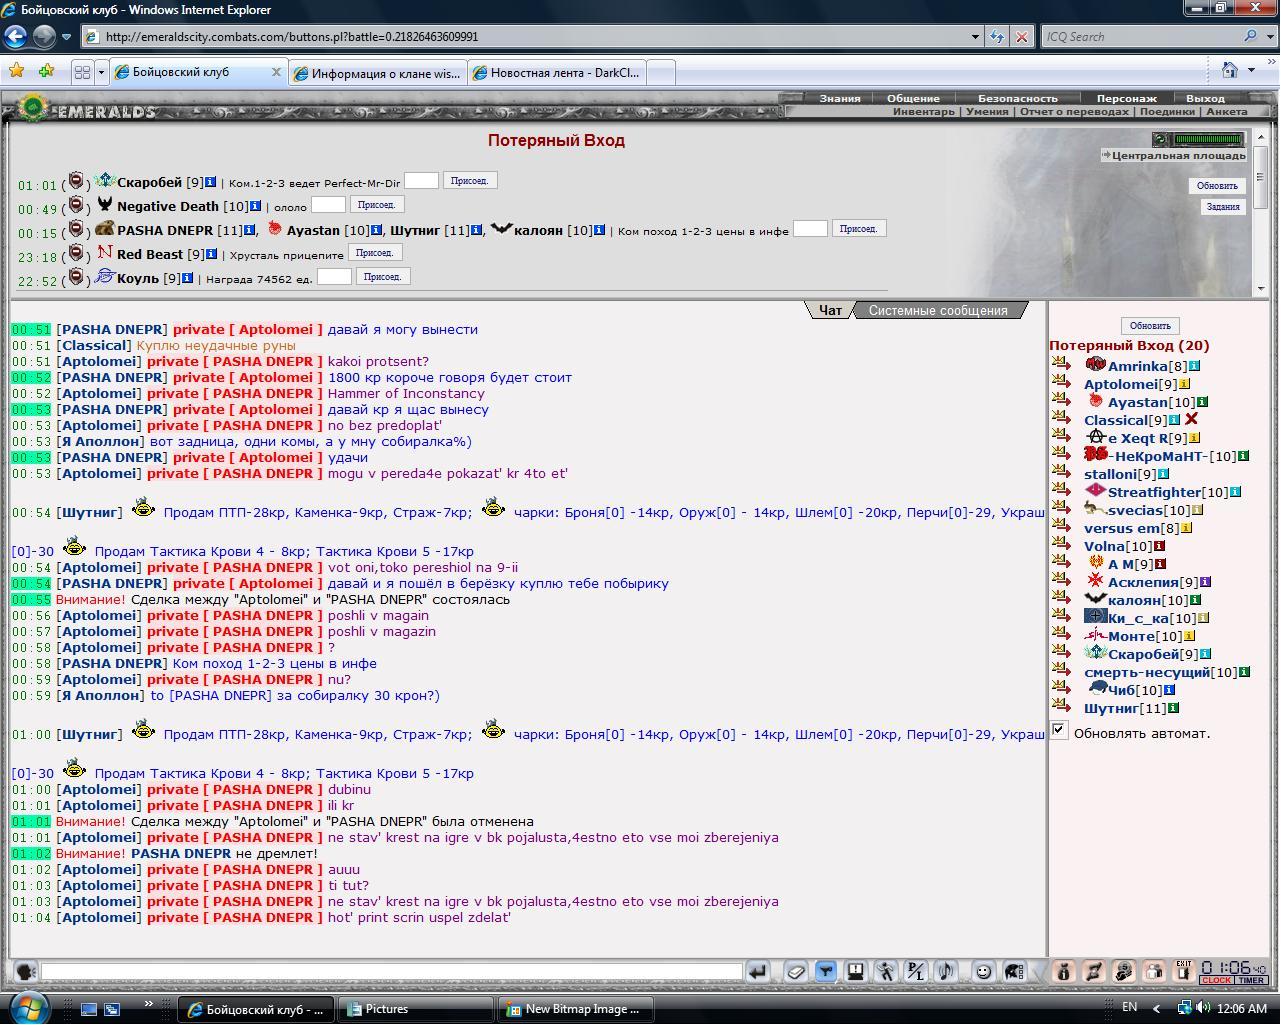Click 'Инвентарь' submenu link

click(x=924, y=111)
